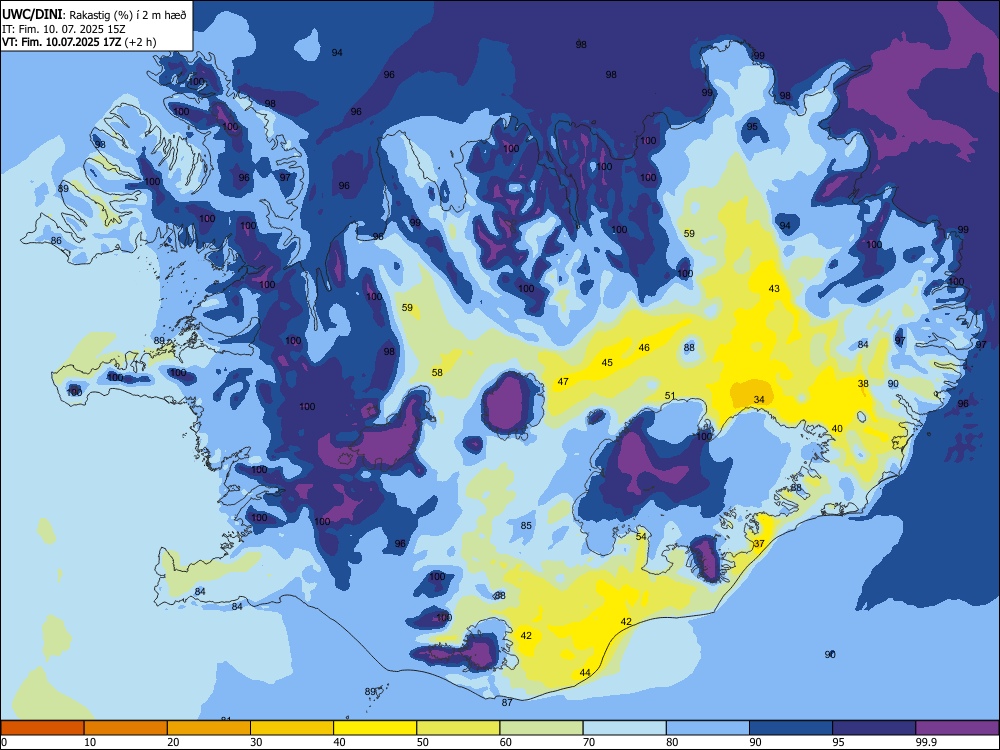Select the 80–90 light blue legend swatch

[708, 728]
